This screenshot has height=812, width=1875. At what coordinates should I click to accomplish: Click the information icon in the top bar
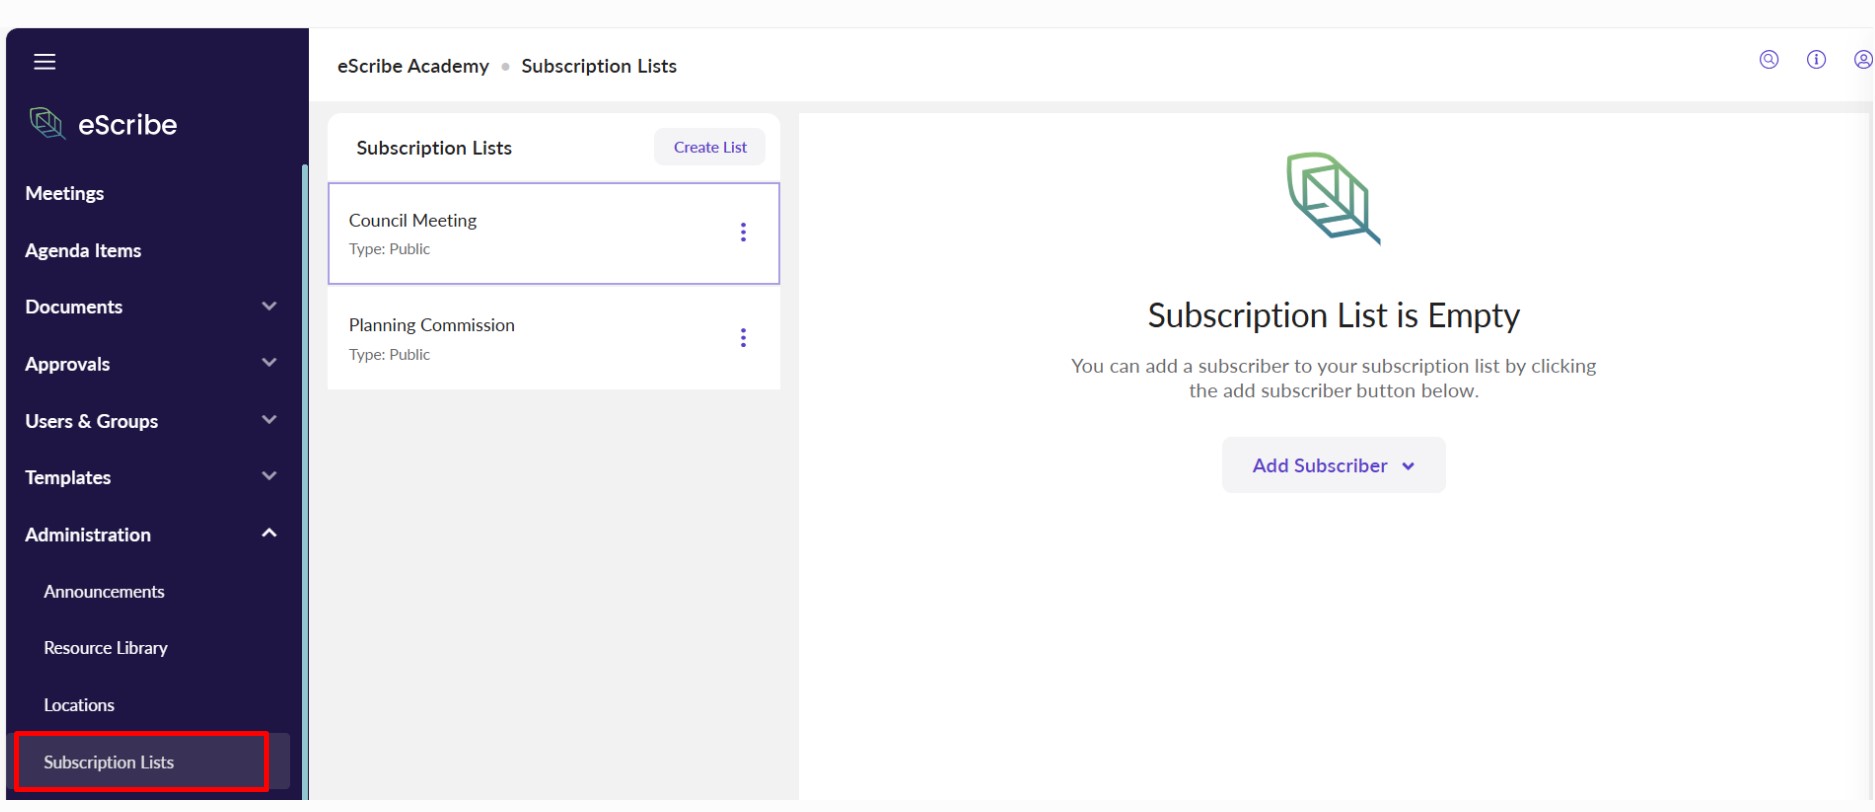[x=1815, y=60]
